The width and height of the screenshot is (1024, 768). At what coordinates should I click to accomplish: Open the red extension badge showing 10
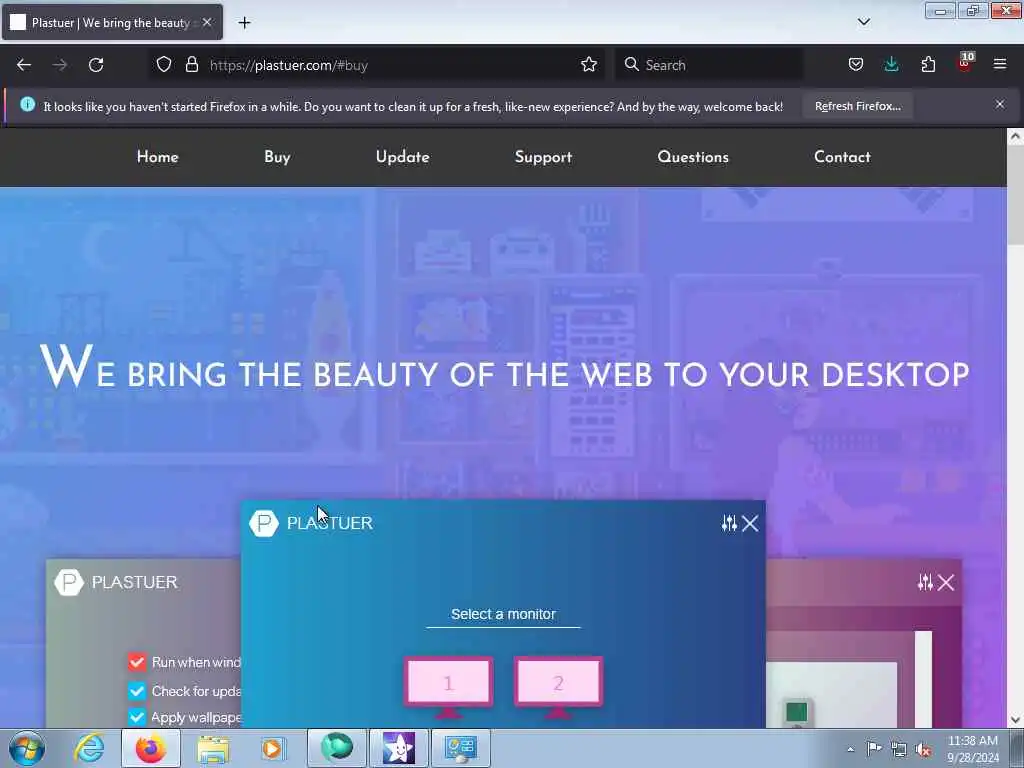965,63
